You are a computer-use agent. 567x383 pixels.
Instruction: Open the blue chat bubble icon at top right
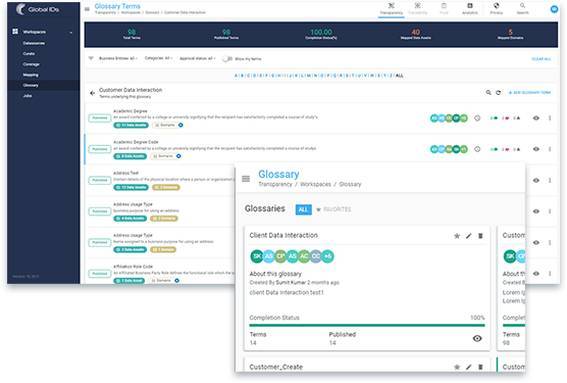click(554, 9)
